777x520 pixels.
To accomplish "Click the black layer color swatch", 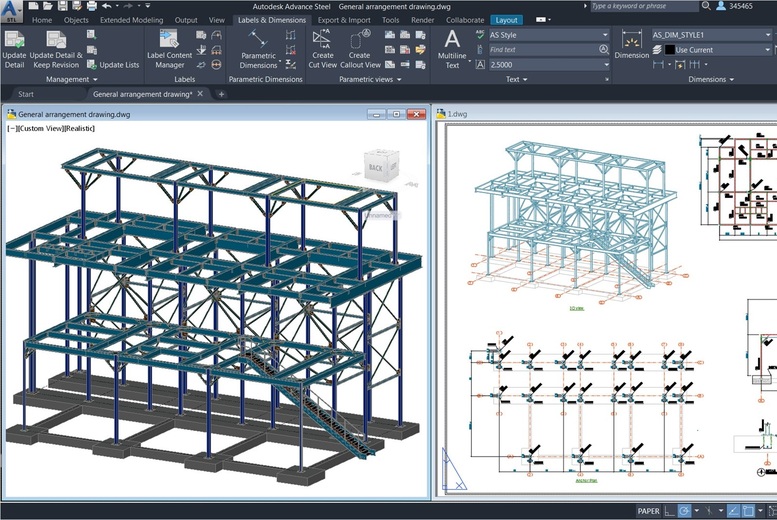I will coord(669,50).
